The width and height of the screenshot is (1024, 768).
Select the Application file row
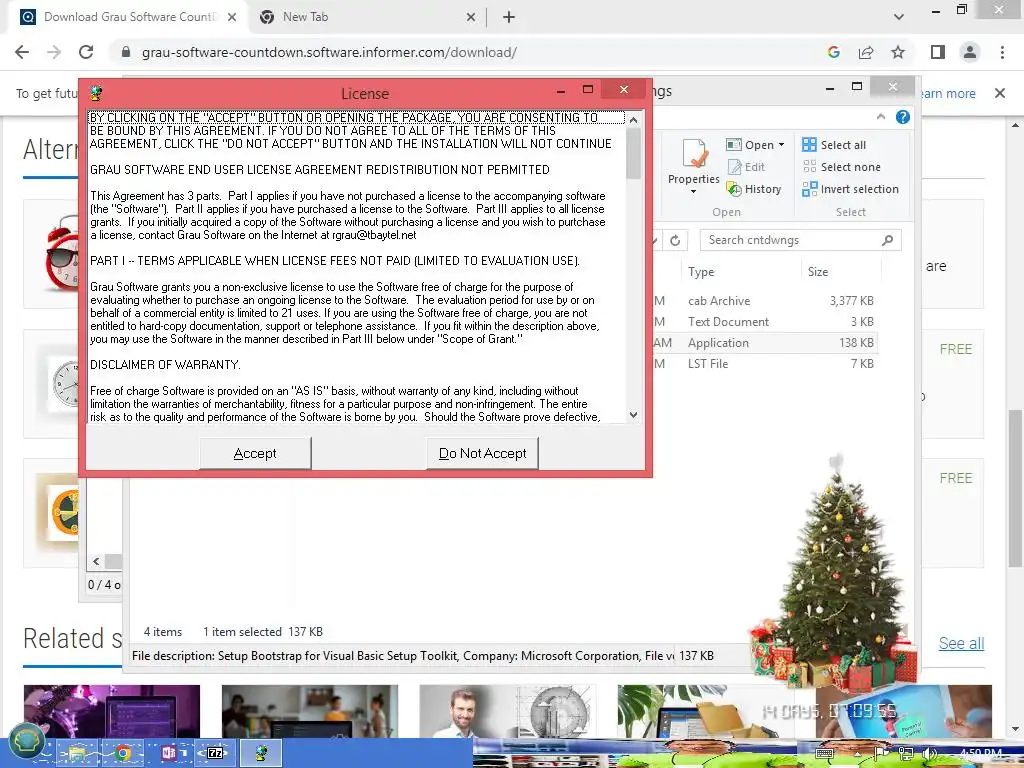pyautogui.click(x=764, y=343)
